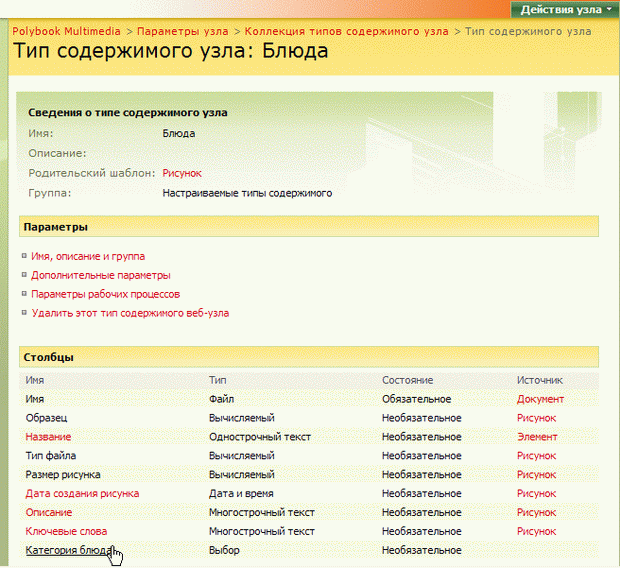The width and height of the screenshot is (620, 568).
Task: Click the Образец column name
Action: (46, 418)
